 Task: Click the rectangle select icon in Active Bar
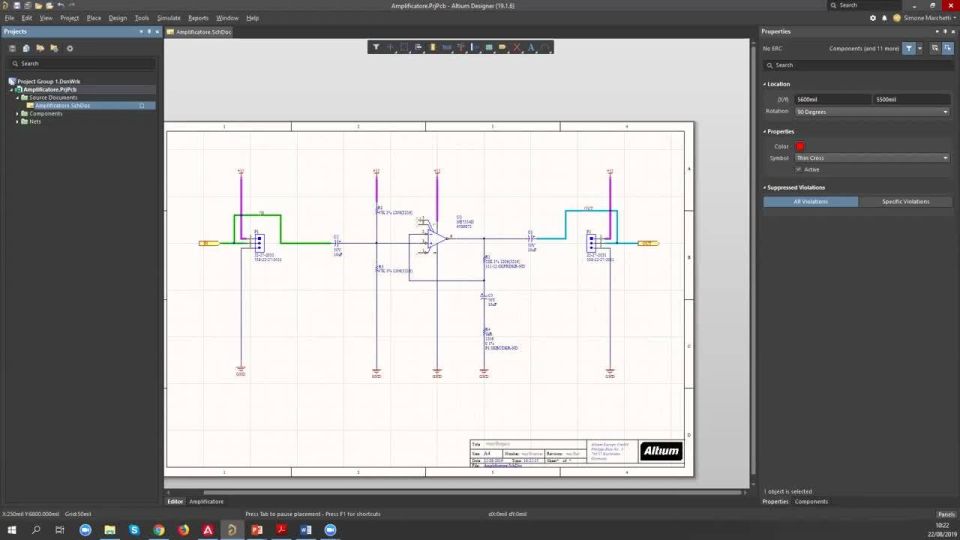pos(404,47)
